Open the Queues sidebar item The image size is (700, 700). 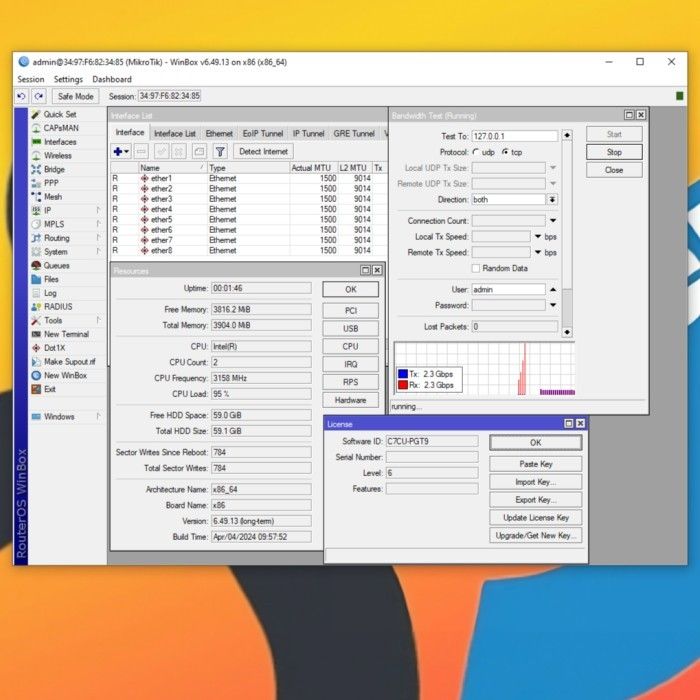pyautogui.click(x=56, y=266)
